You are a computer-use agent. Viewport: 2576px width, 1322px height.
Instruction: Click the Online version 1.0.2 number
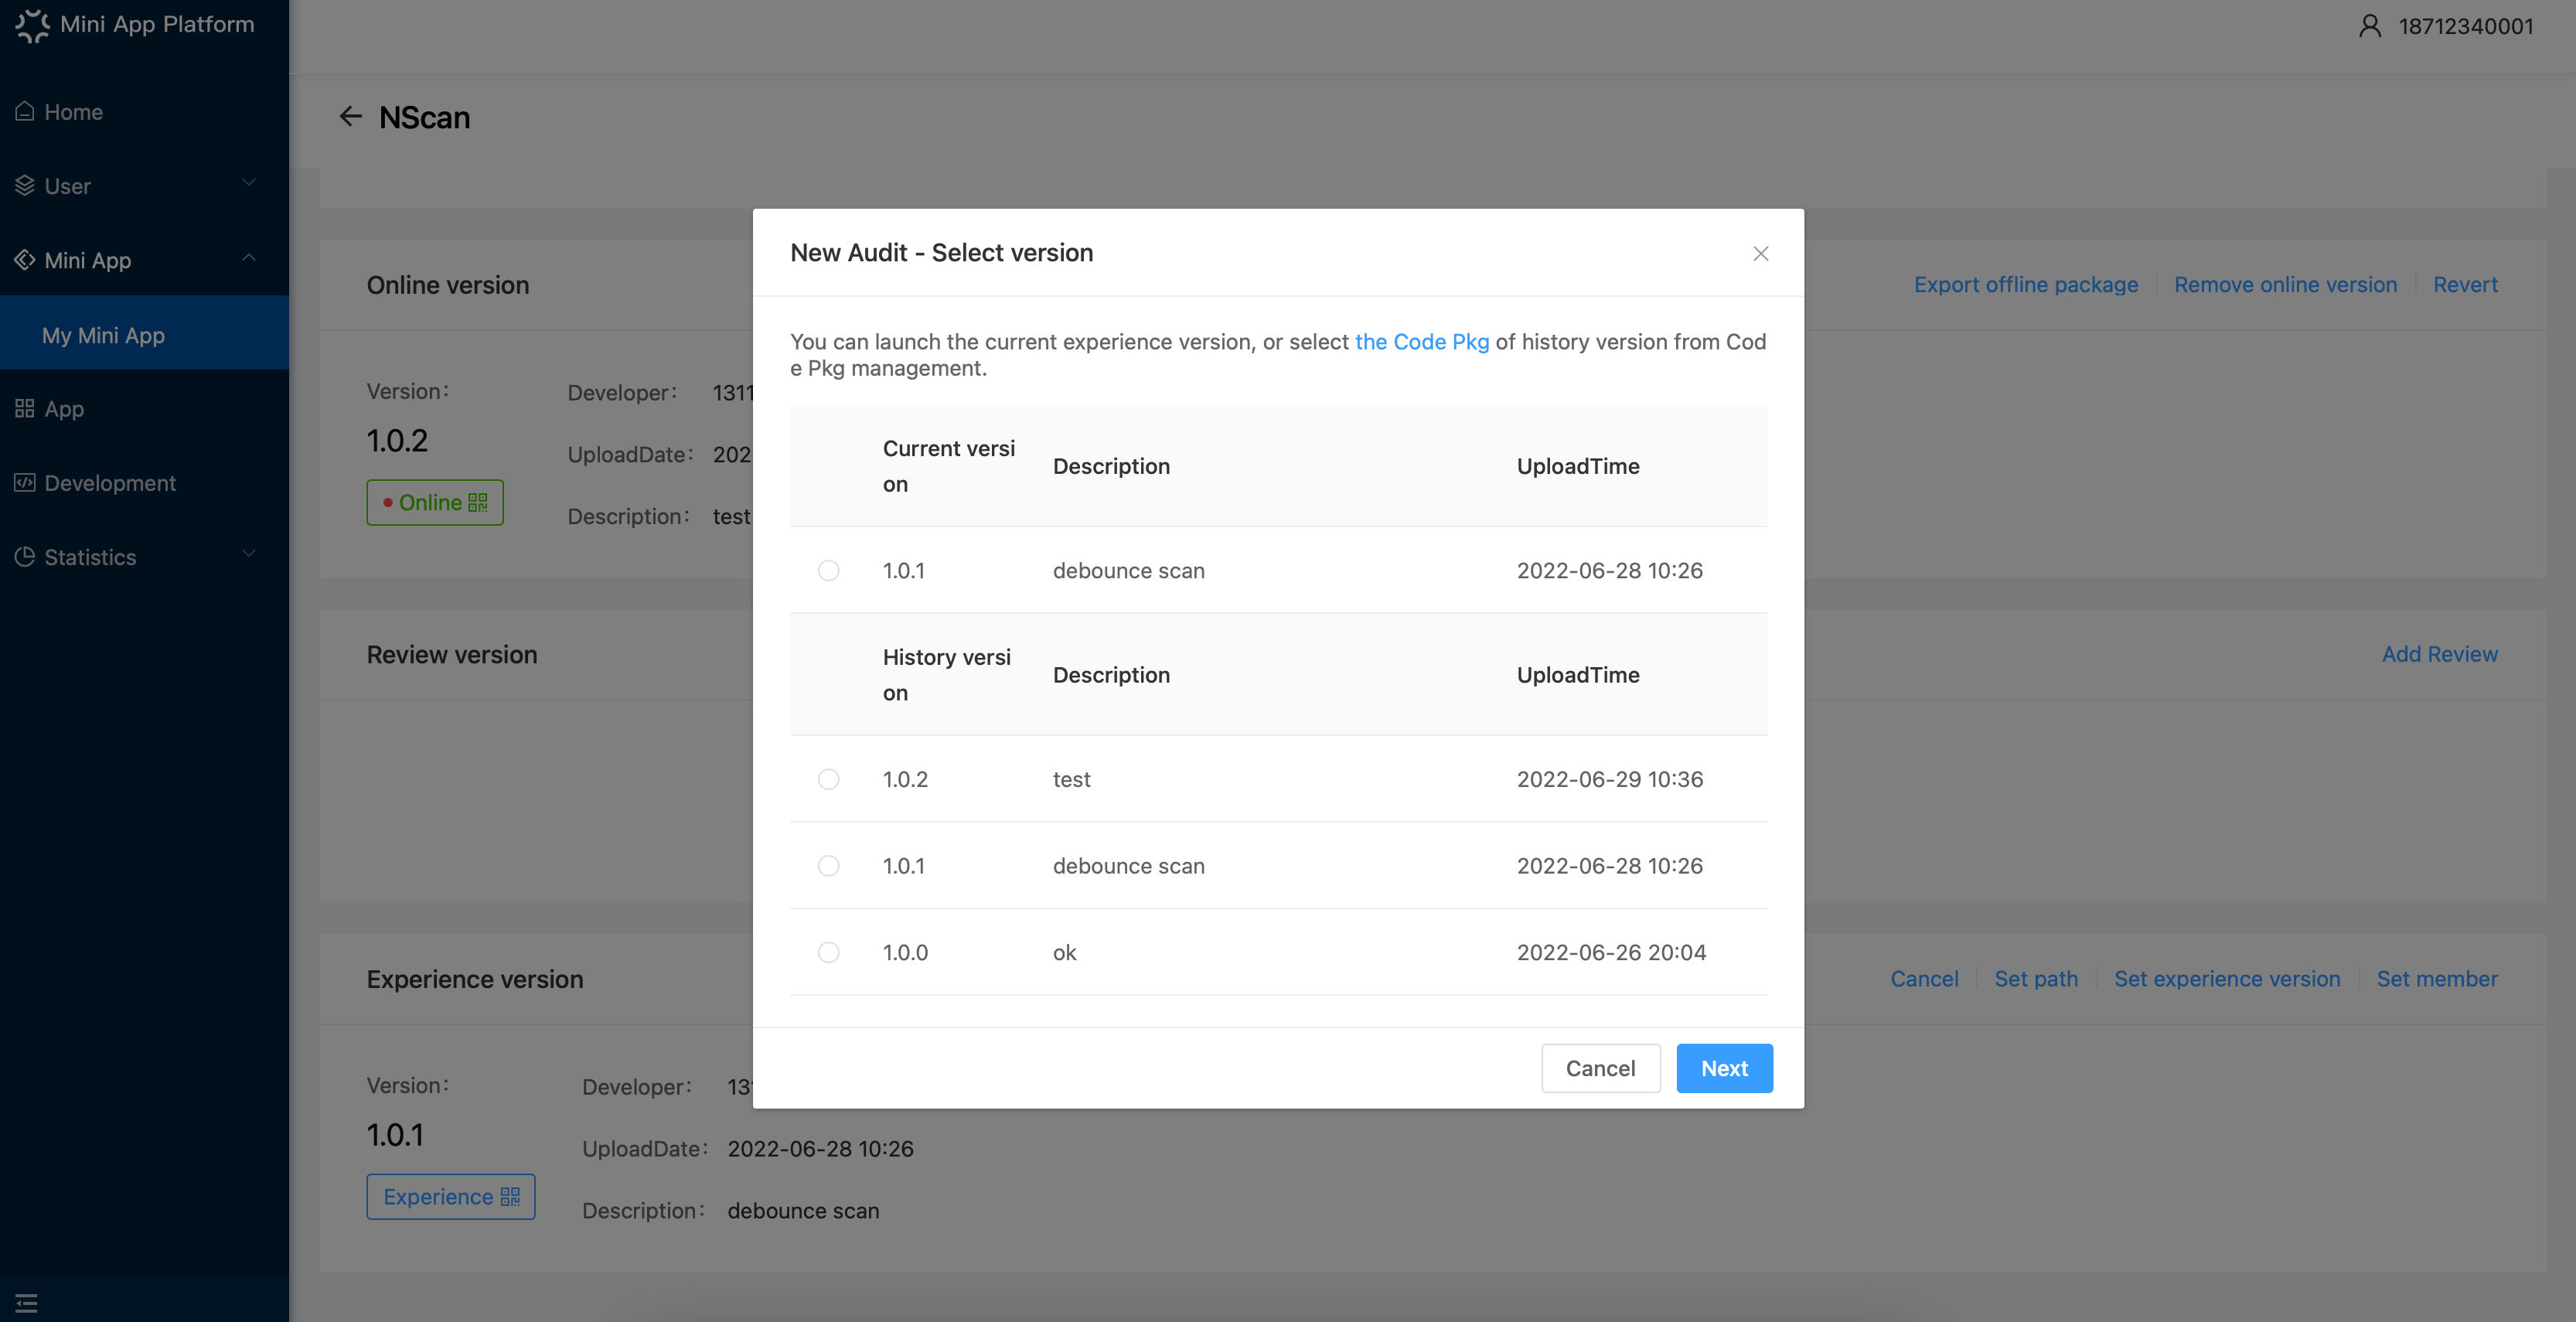[397, 440]
